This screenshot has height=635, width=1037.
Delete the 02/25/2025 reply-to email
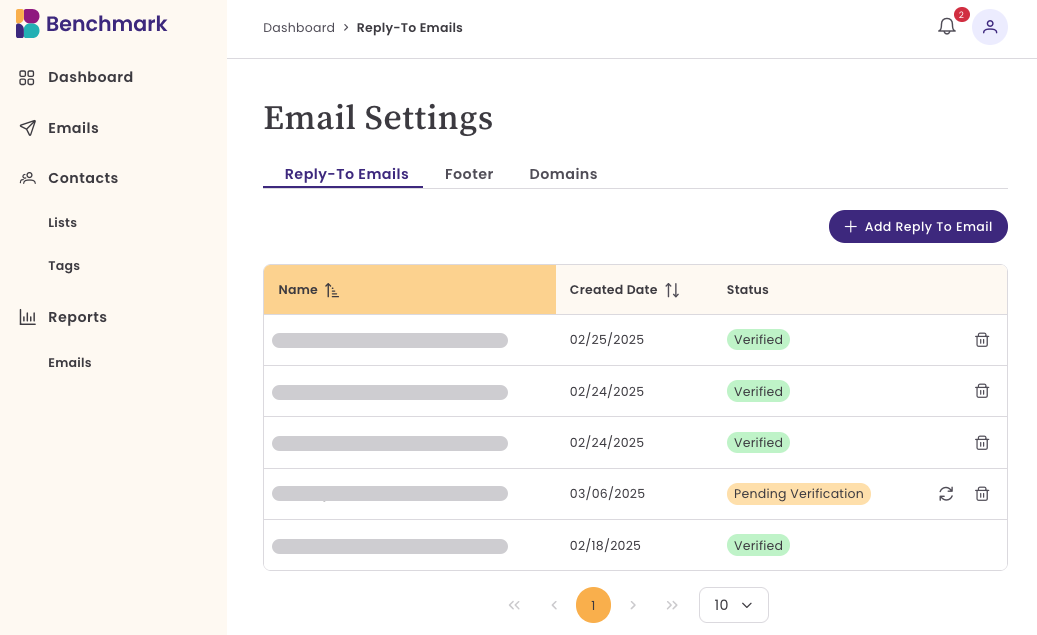click(x=981, y=340)
